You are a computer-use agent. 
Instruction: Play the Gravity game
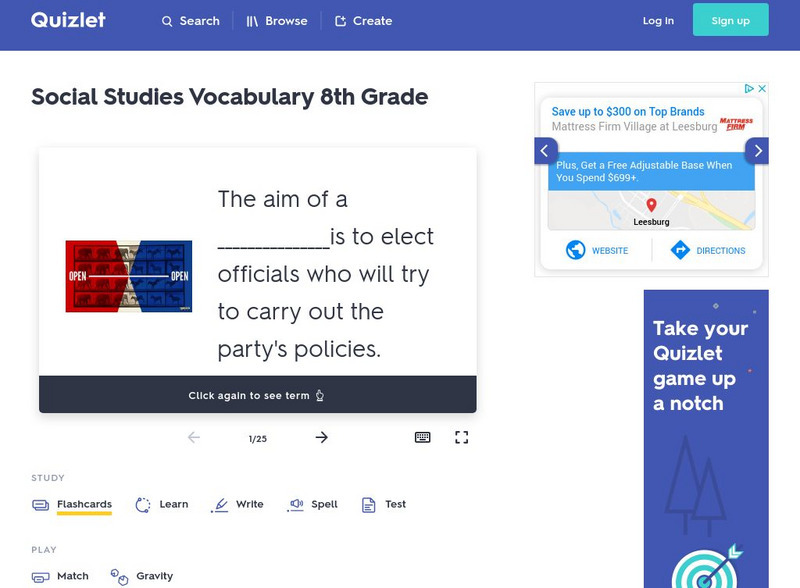142,576
